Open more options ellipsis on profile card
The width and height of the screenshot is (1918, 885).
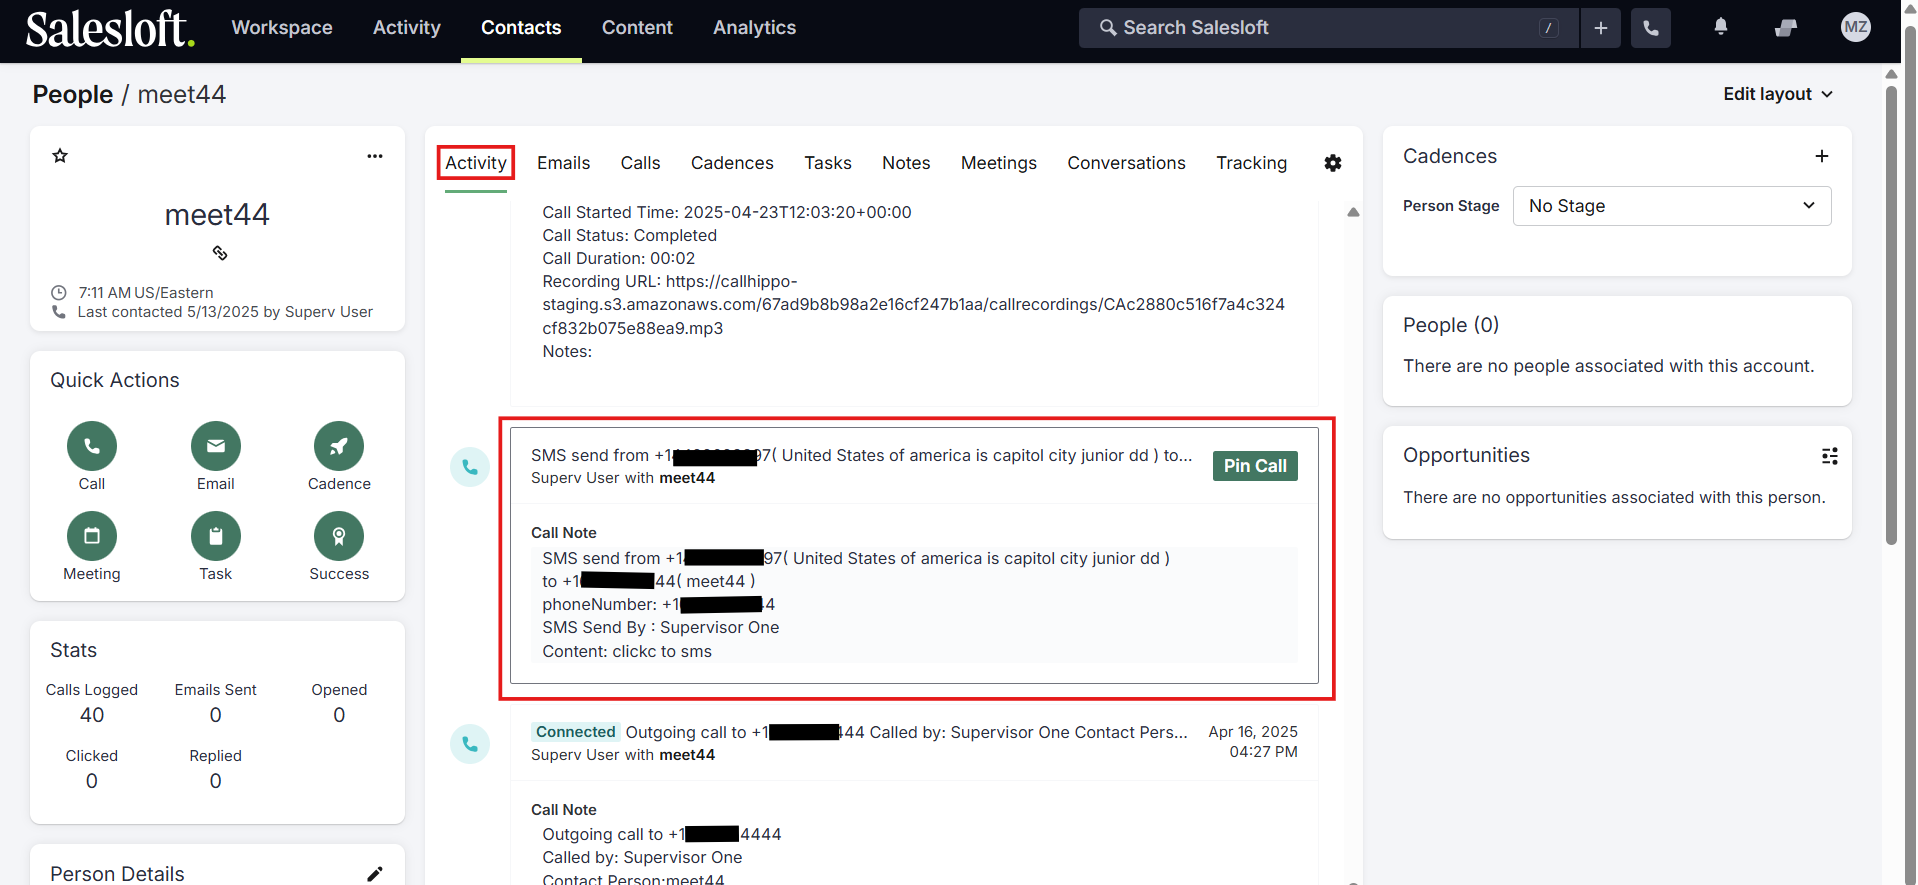point(375,156)
